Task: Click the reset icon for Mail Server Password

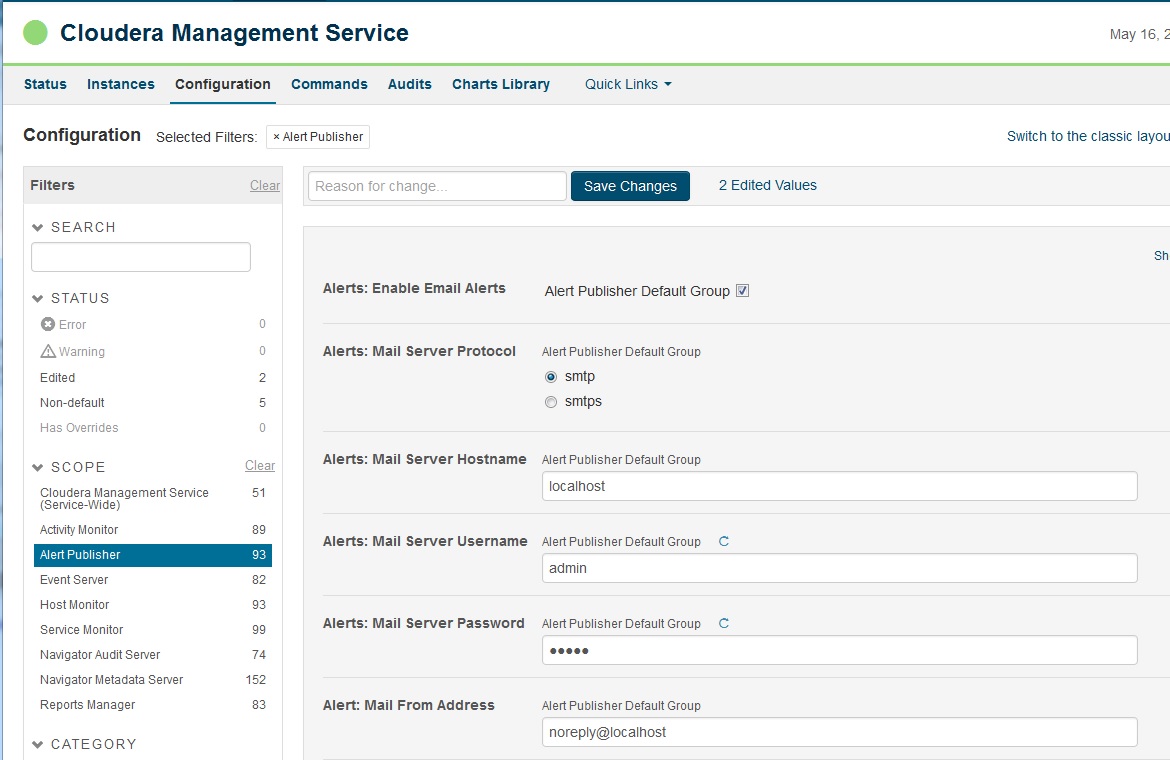Action: pos(723,623)
